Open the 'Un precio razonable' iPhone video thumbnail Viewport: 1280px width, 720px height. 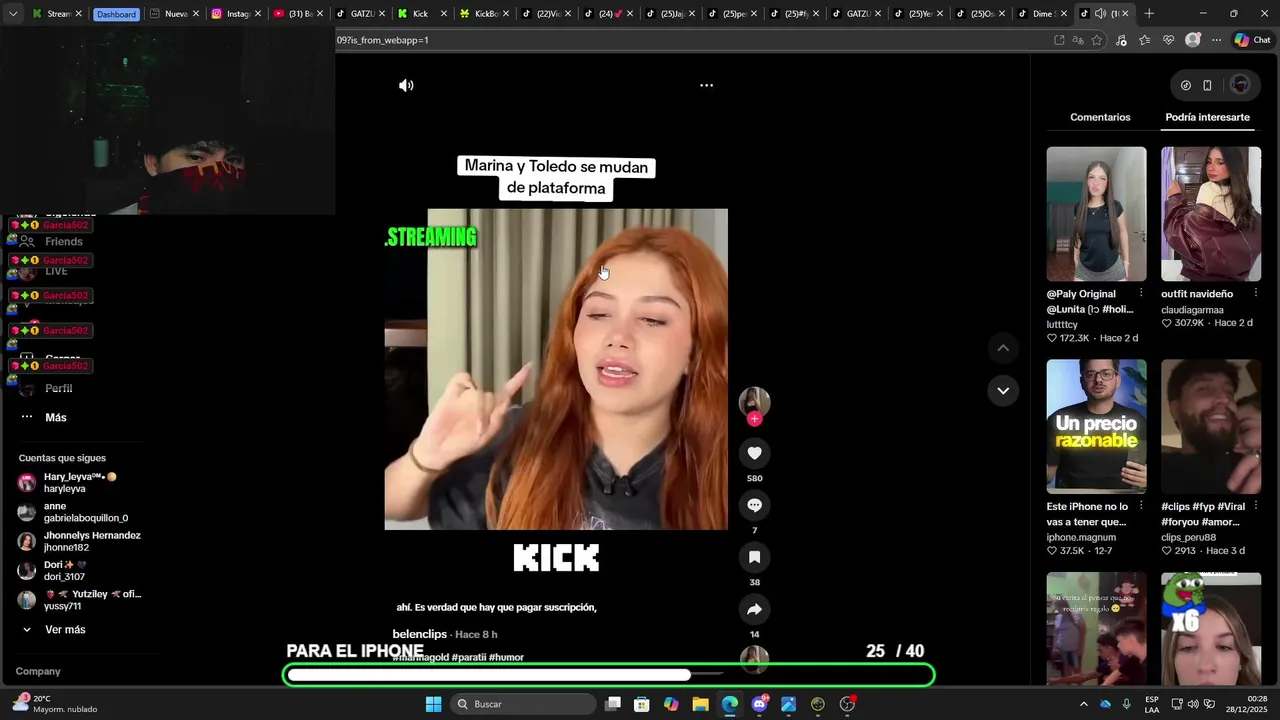[1096, 426]
